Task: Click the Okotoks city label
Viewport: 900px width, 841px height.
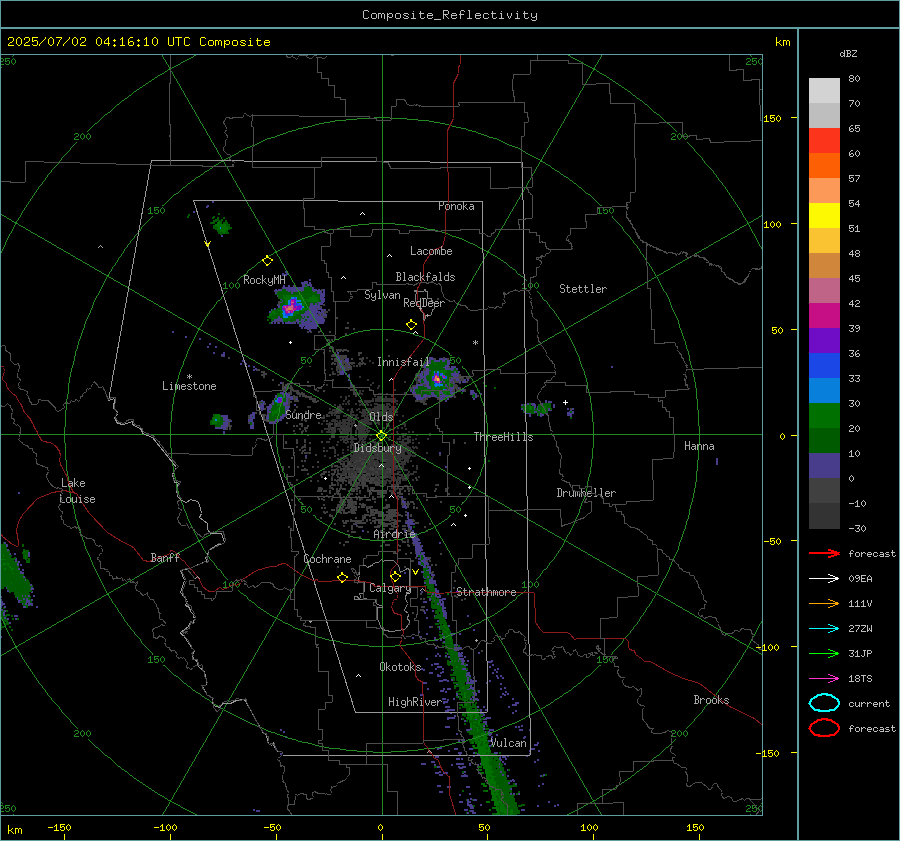Action: [400, 667]
